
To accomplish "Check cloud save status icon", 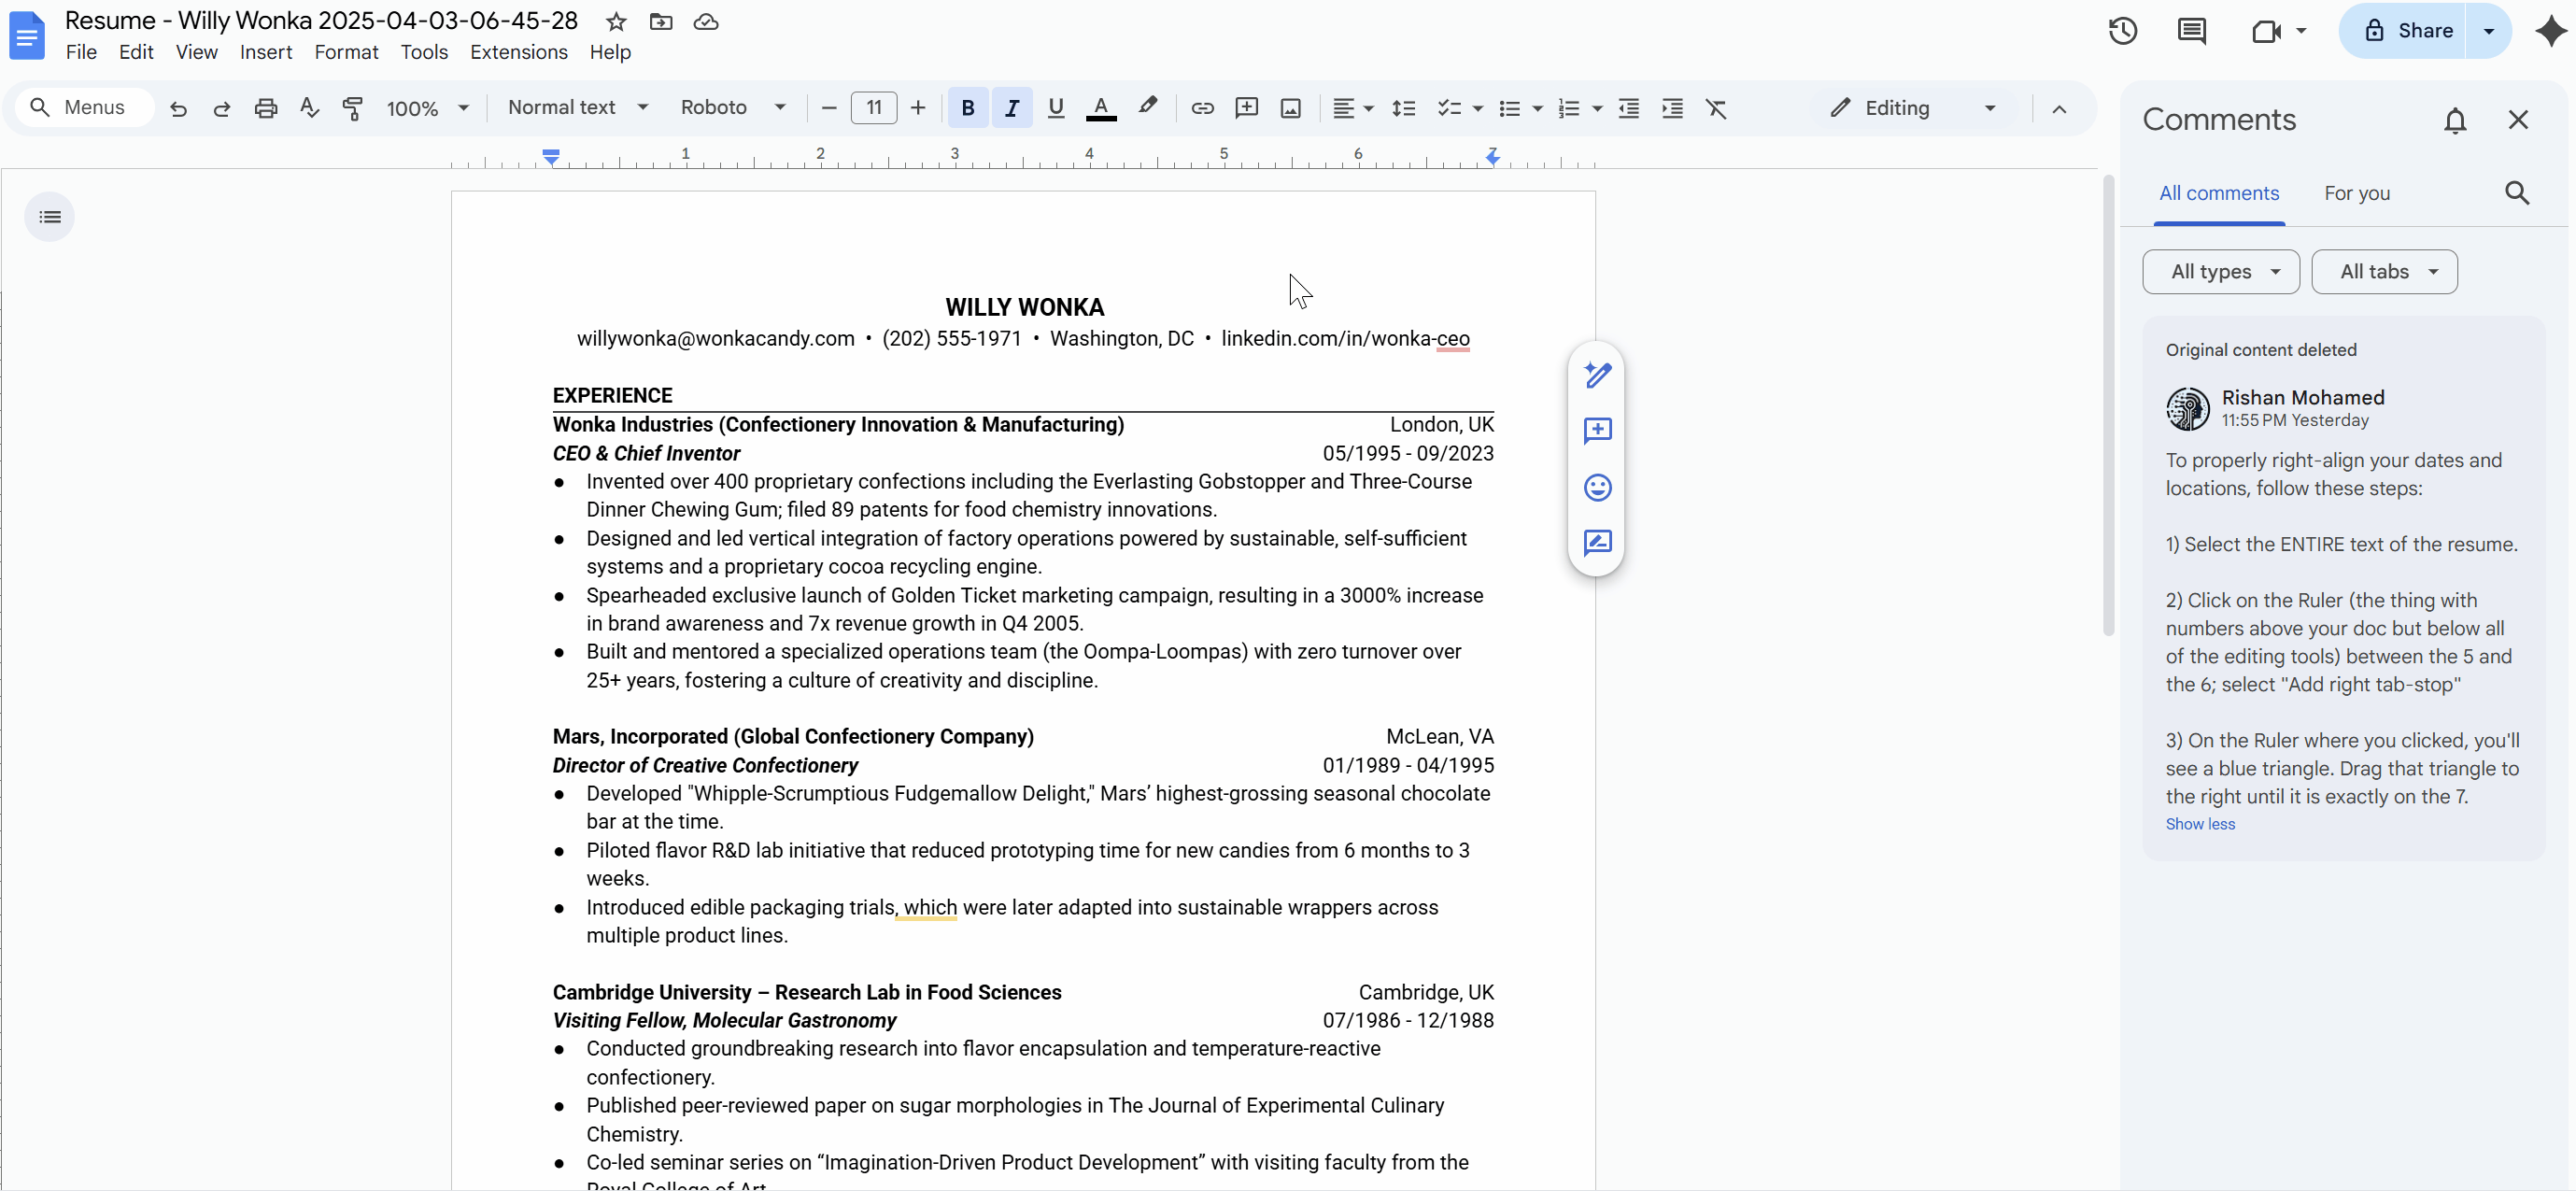I will (x=706, y=22).
